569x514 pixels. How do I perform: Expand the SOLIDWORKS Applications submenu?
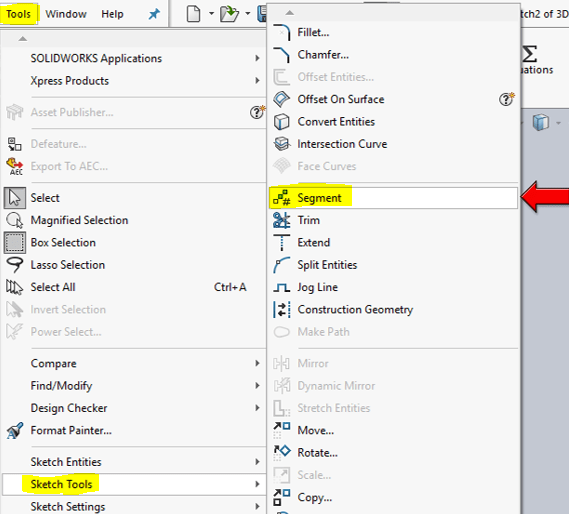(134, 58)
